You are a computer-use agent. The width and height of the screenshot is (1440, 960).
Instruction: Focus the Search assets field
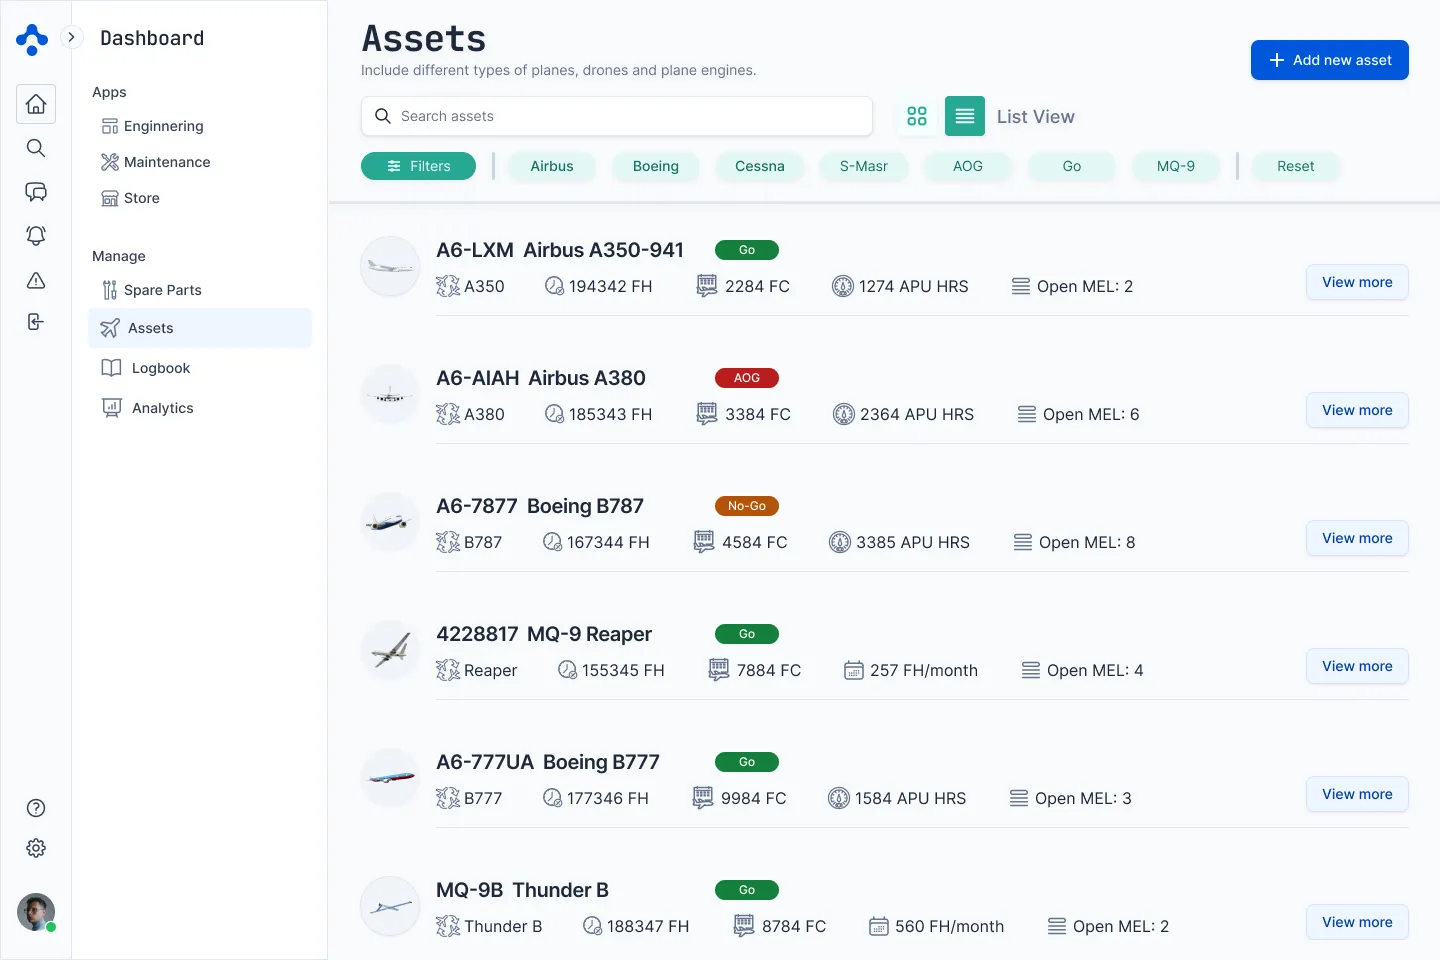coord(617,116)
